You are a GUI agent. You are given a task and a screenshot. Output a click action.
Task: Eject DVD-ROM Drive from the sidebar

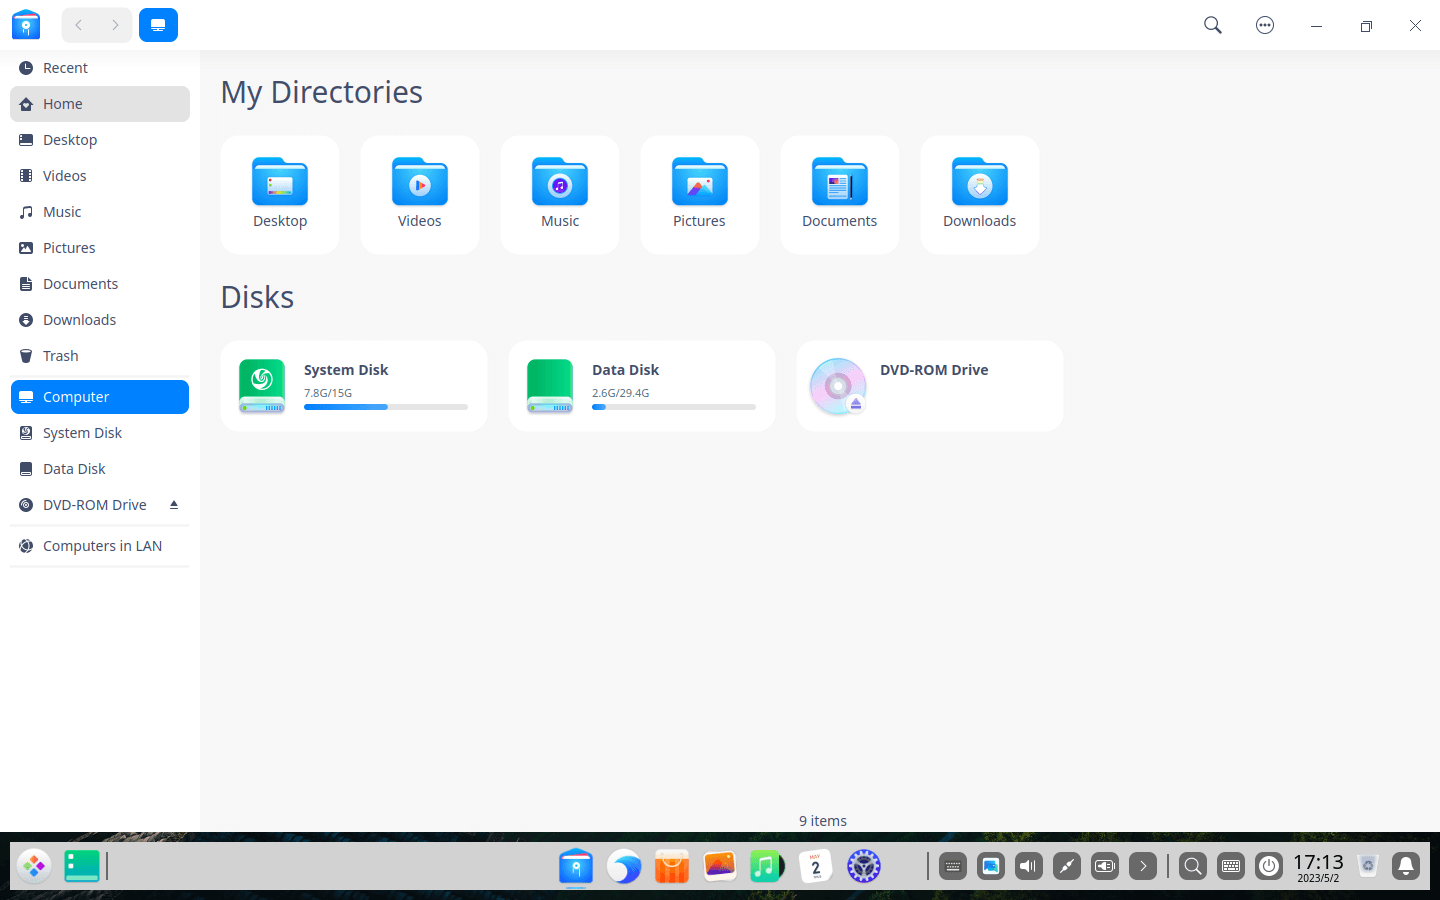pos(174,505)
